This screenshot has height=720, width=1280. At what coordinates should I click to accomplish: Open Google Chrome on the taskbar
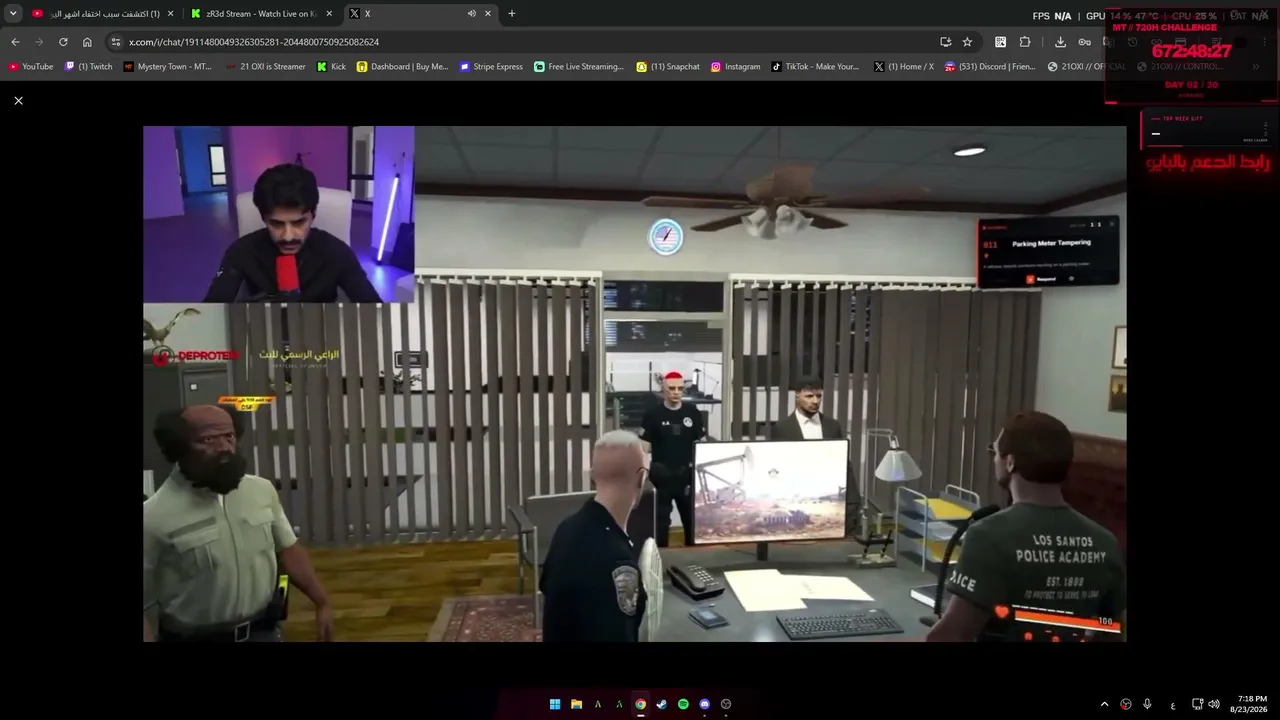point(641,704)
